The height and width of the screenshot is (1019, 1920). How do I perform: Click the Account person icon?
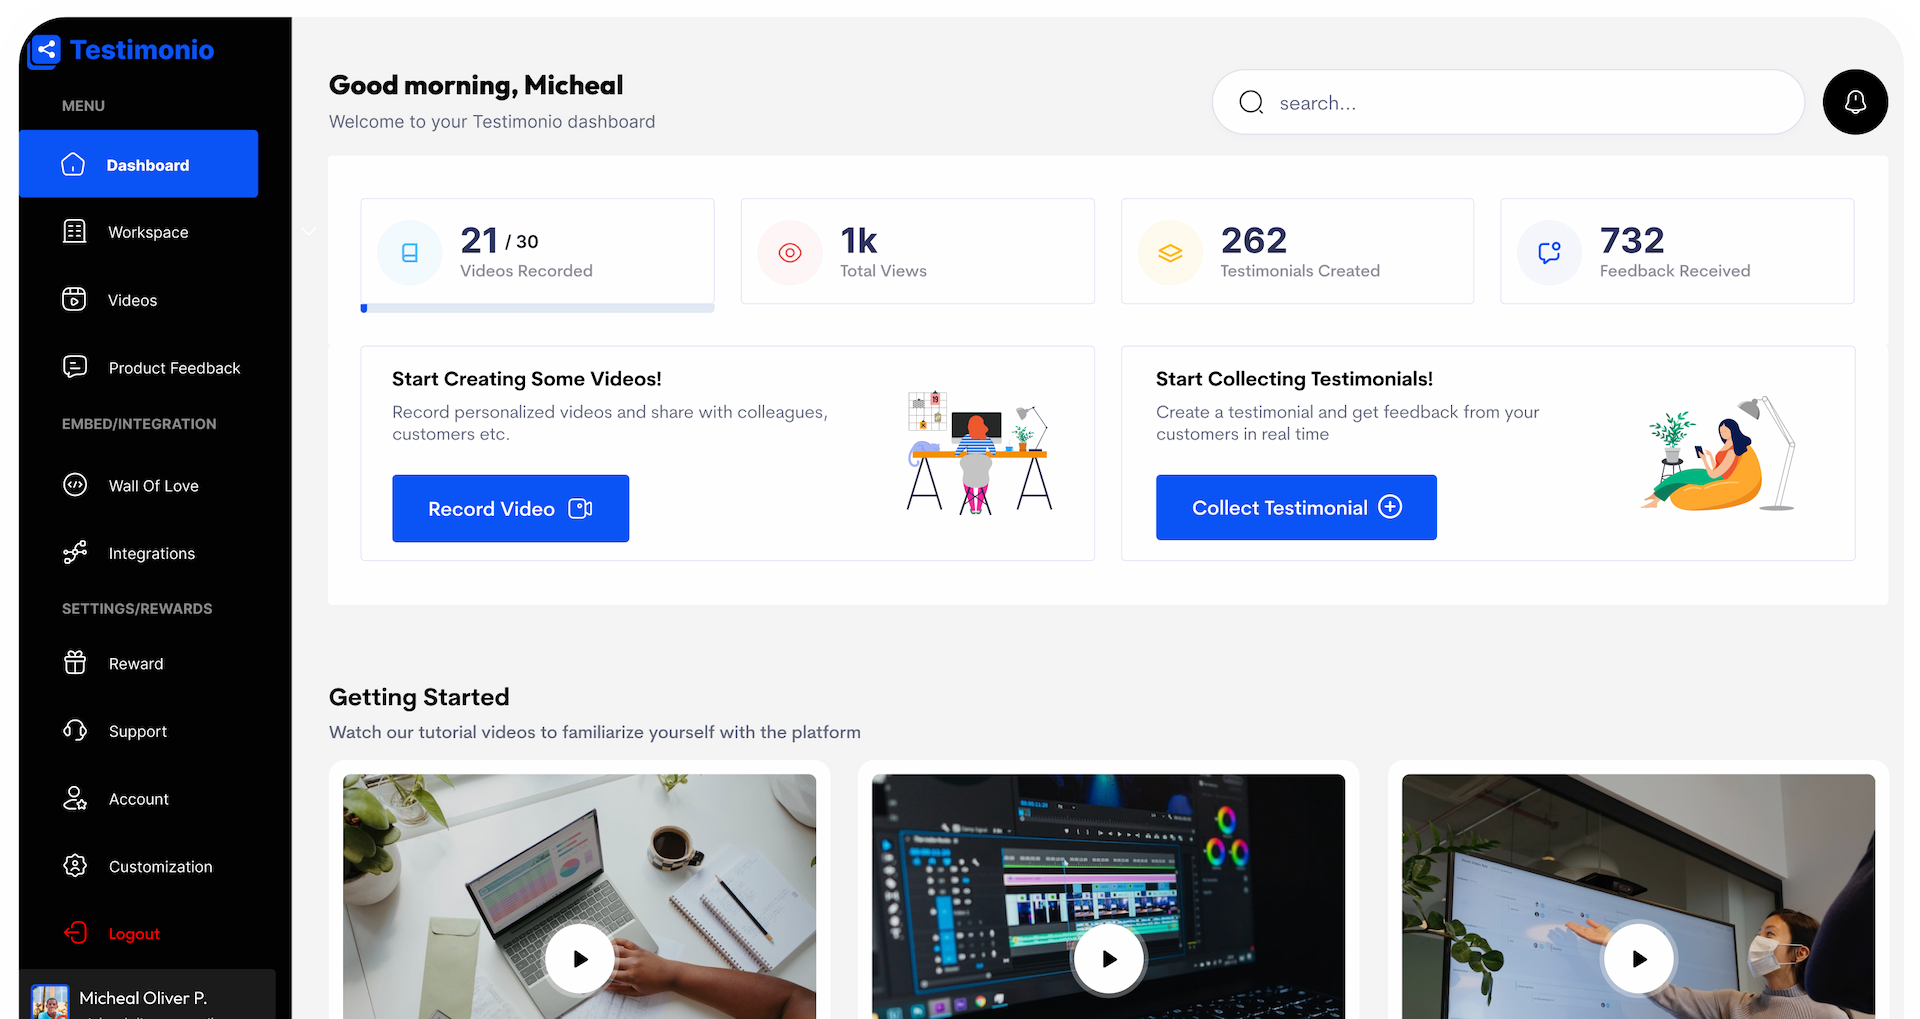click(75, 798)
